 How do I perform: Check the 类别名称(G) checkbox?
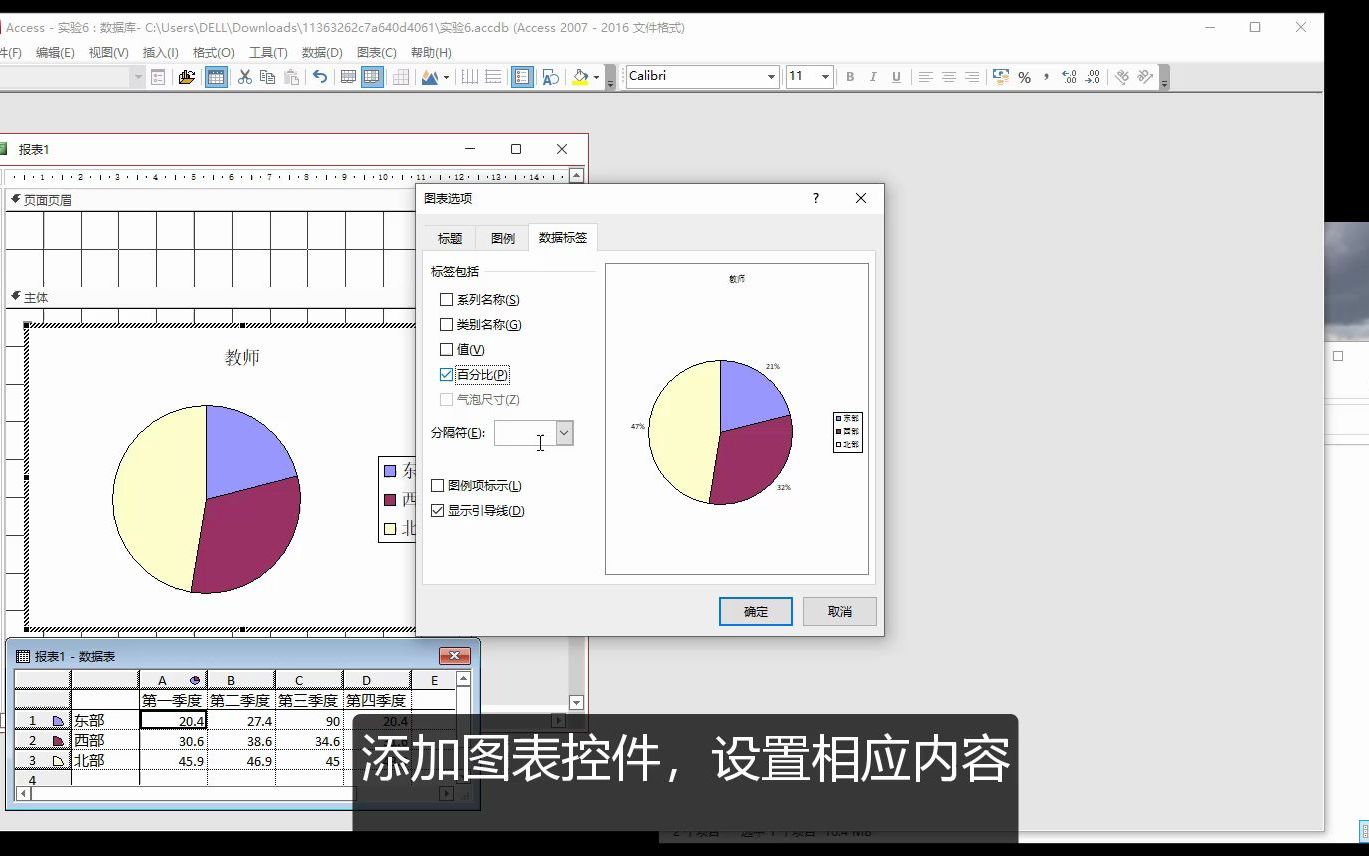tap(446, 325)
